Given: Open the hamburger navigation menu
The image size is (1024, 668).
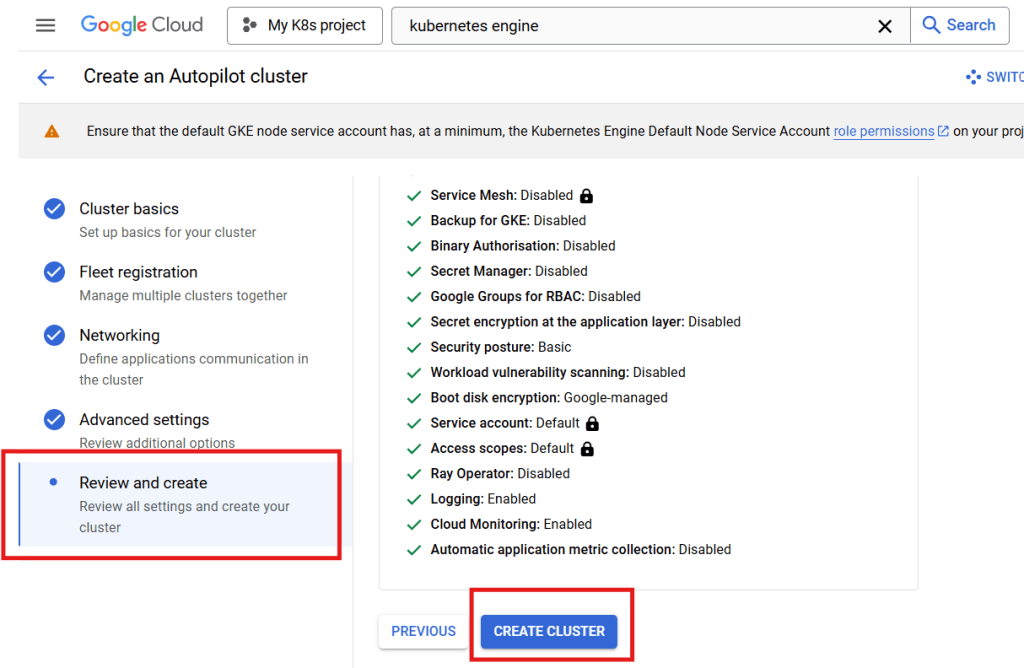Looking at the screenshot, I should point(45,25).
